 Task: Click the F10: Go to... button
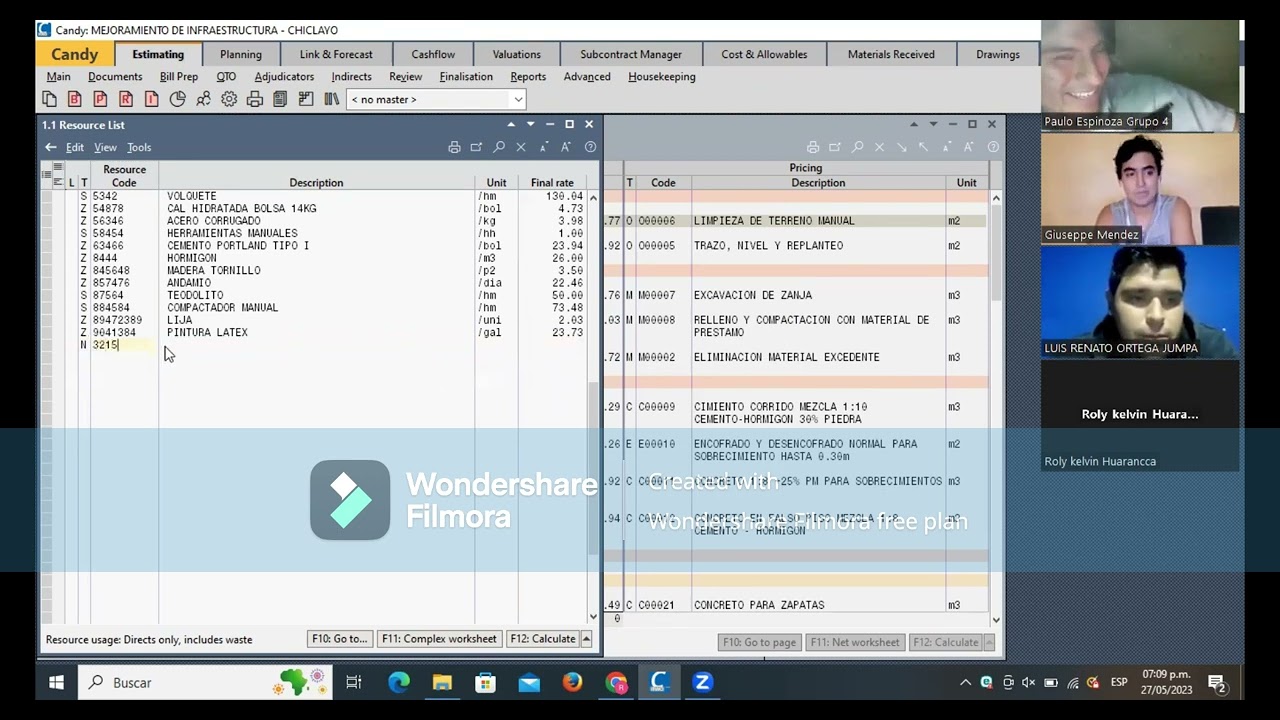(x=340, y=639)
